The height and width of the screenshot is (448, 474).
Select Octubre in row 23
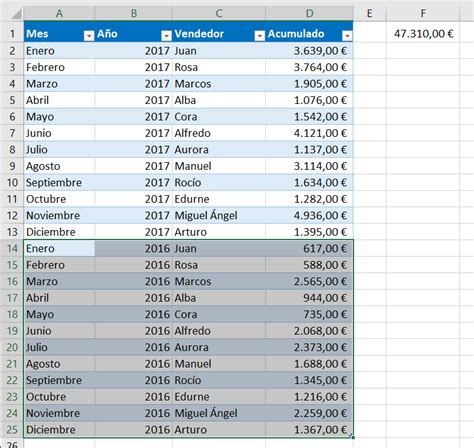(59, 397)
